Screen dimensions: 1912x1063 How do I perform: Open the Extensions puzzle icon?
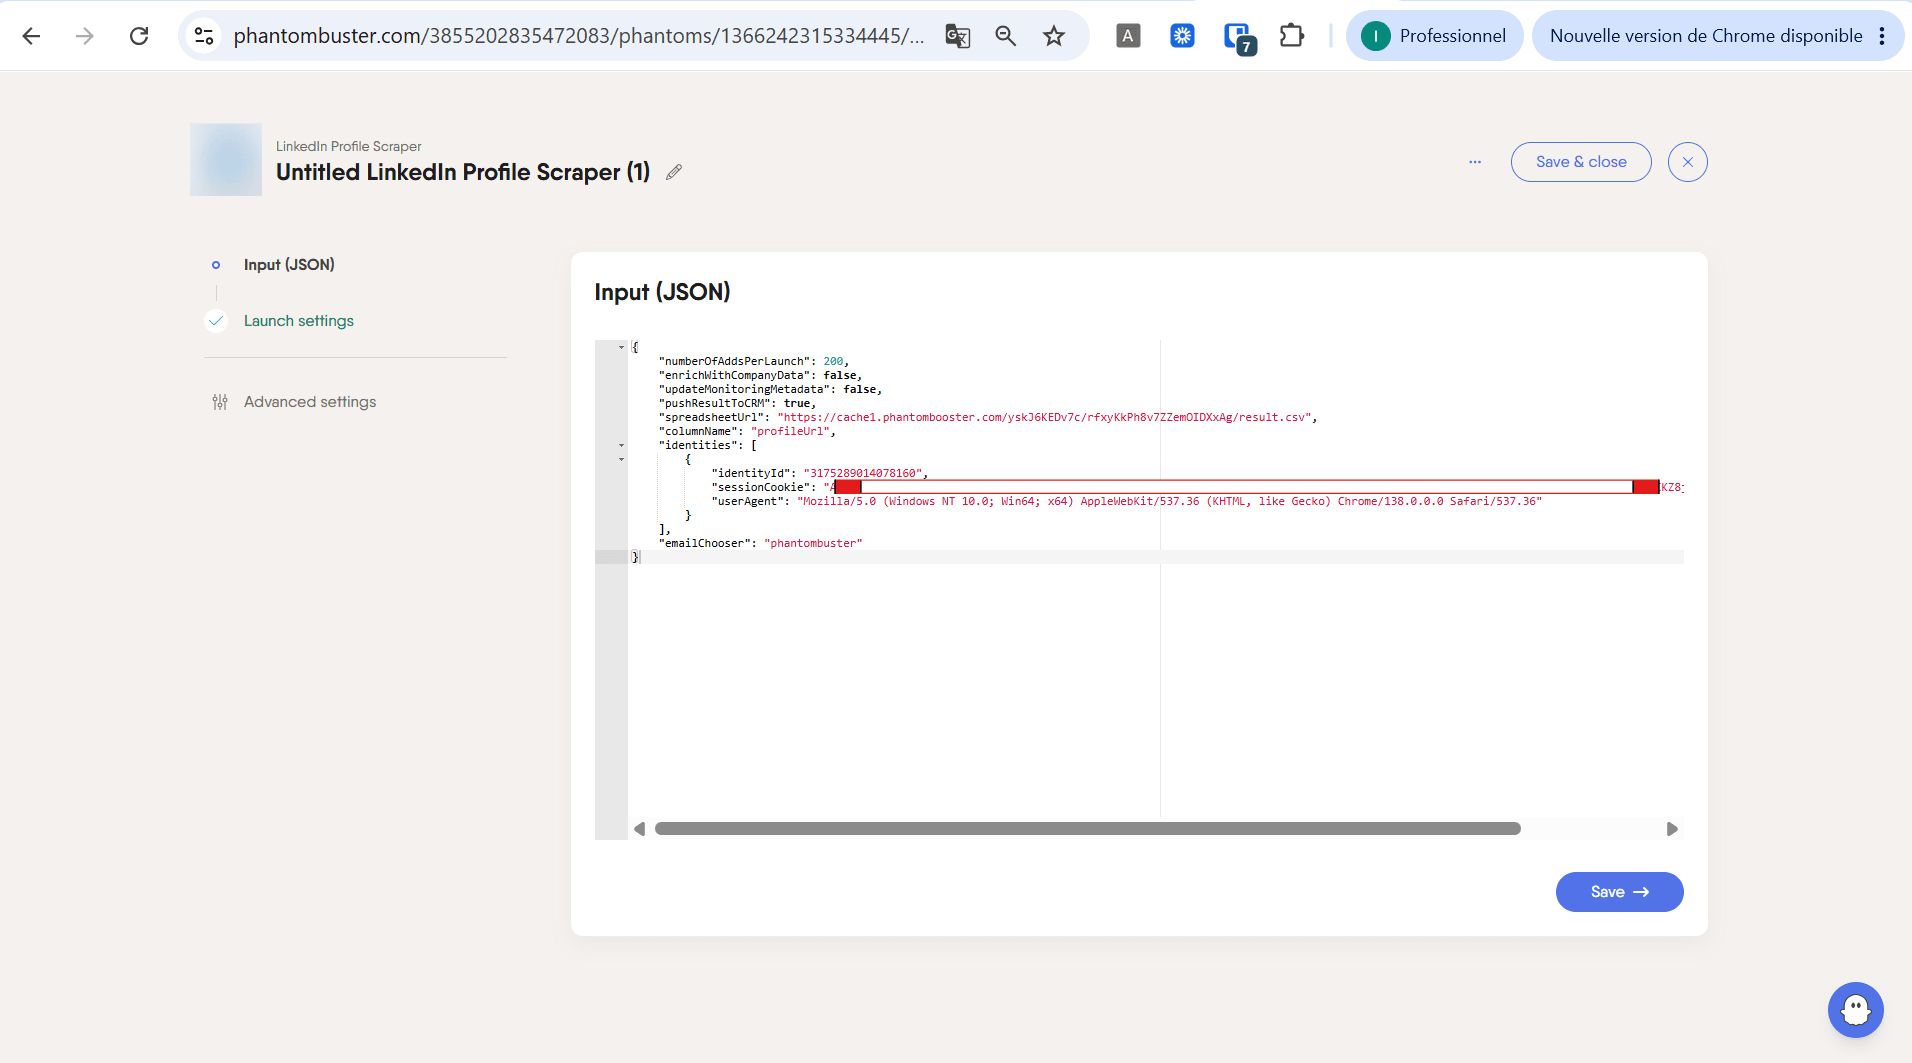click(x=1292, y=36)
